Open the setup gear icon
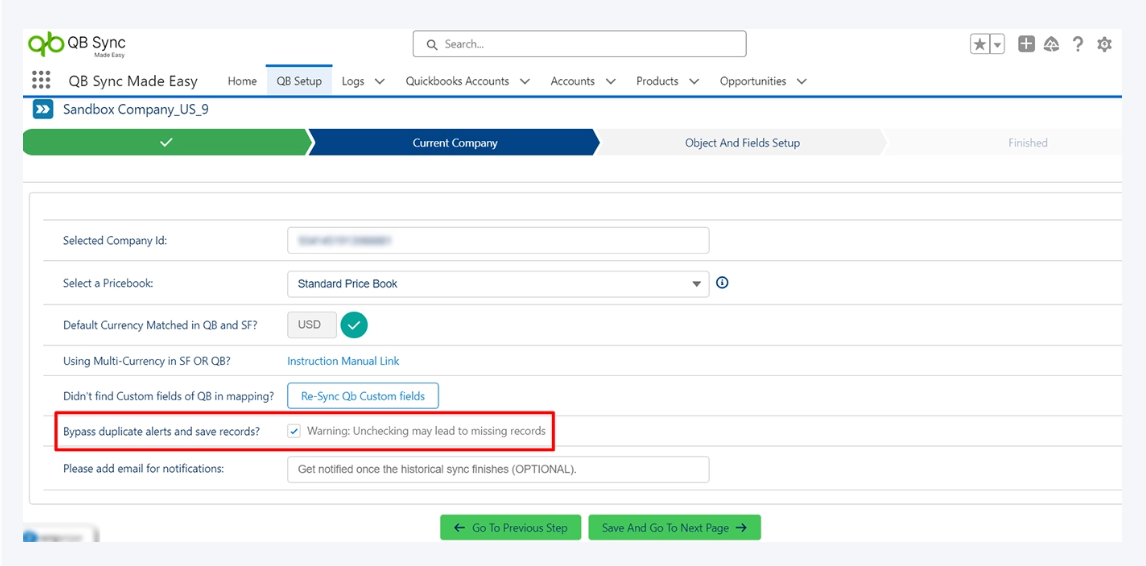The image size is (1146, 566). tap(1104, 44)
